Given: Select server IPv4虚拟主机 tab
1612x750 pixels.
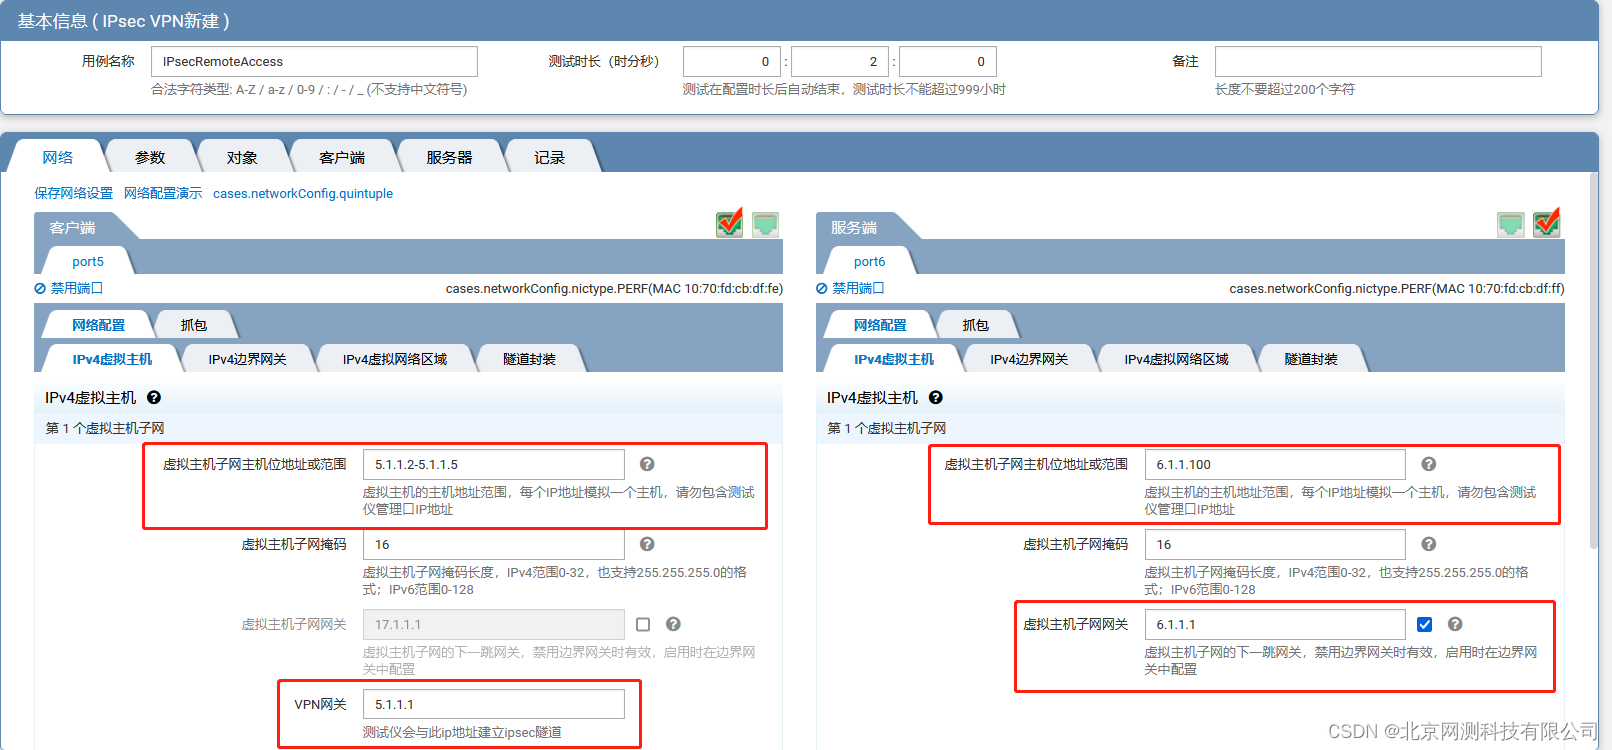Looking at the screenshot, I should 894,359.
